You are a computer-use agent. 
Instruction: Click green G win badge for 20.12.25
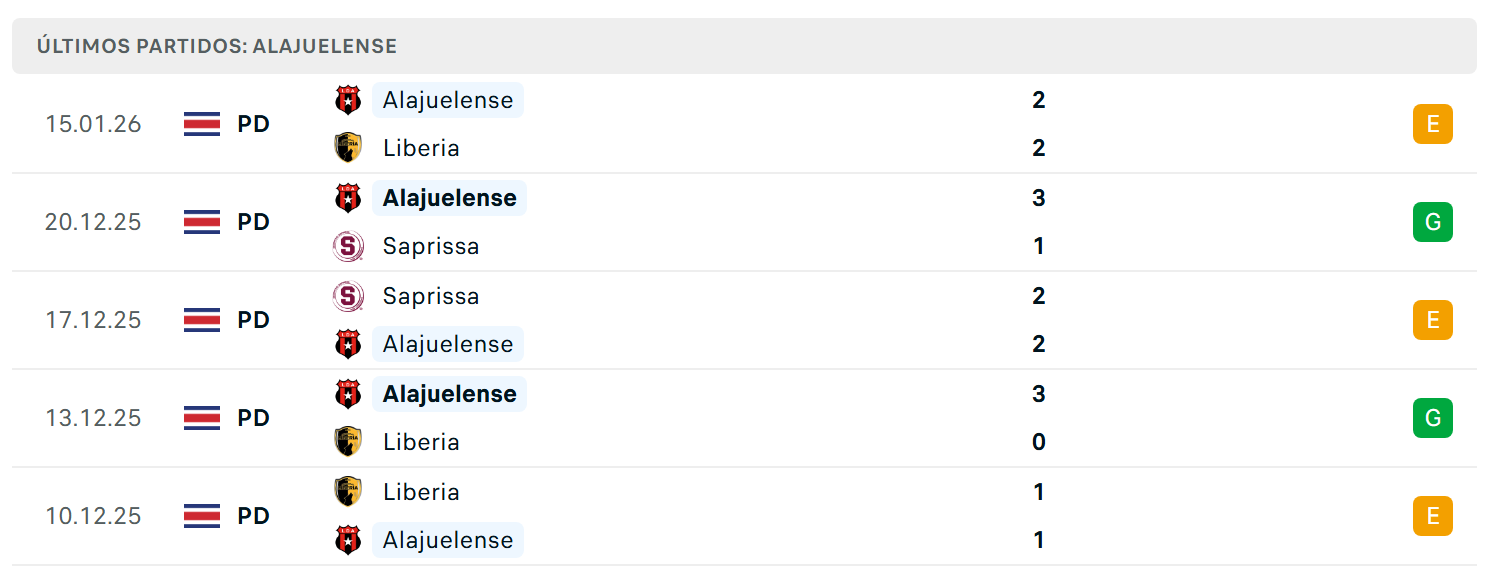click(x=1432, y=222)
